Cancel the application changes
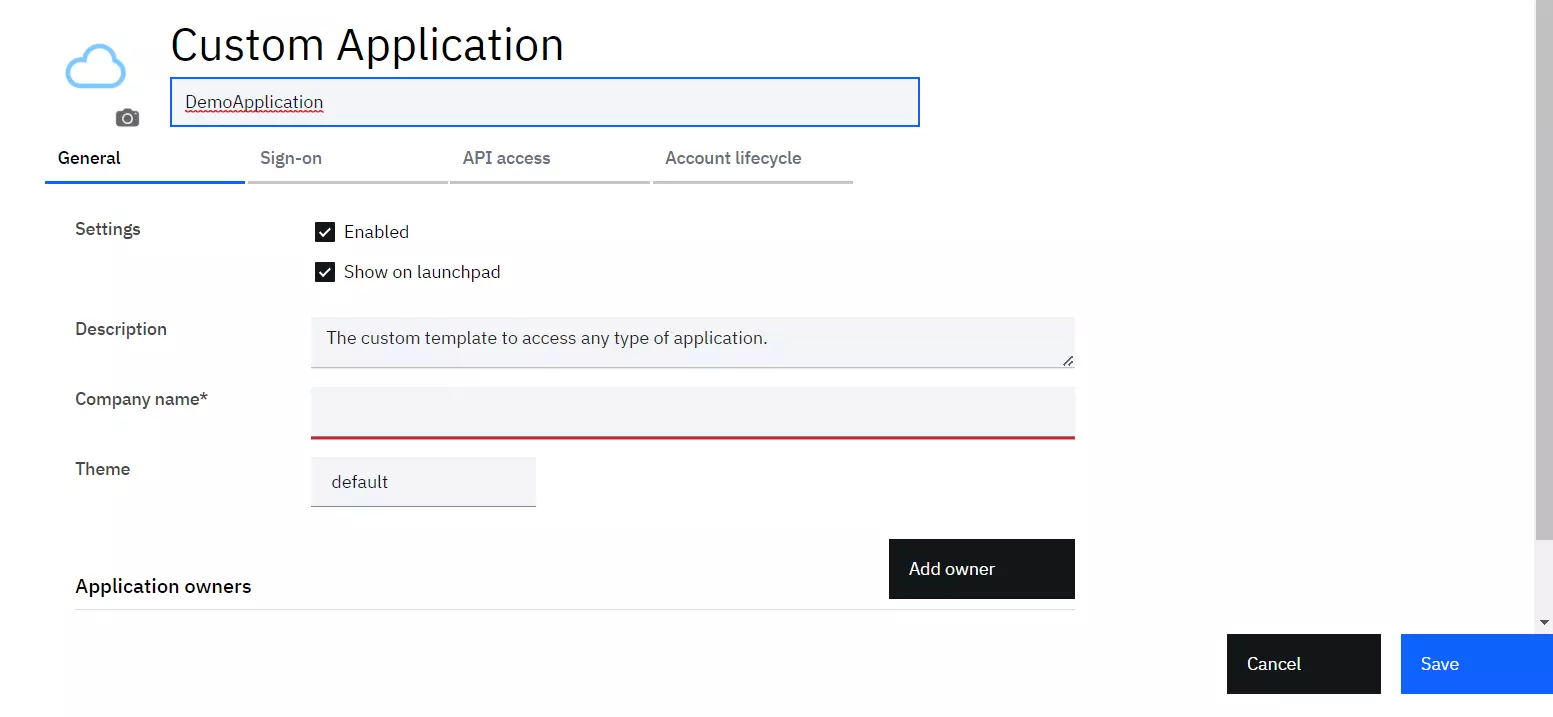 tap(1303, 664)
